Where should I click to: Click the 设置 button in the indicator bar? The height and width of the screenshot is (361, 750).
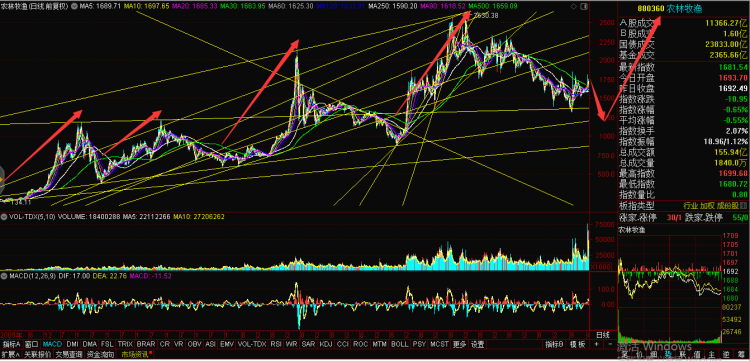pos(477,344)
